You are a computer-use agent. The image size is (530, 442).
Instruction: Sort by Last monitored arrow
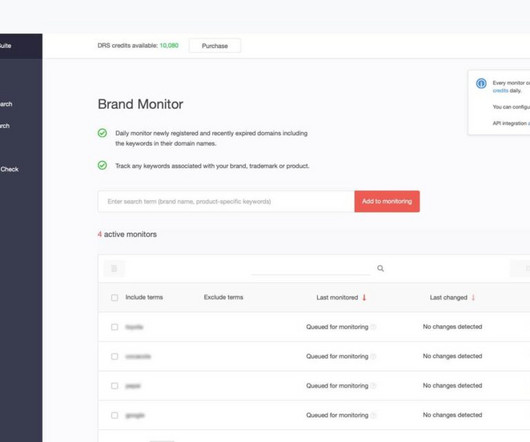tap(364, 297)
